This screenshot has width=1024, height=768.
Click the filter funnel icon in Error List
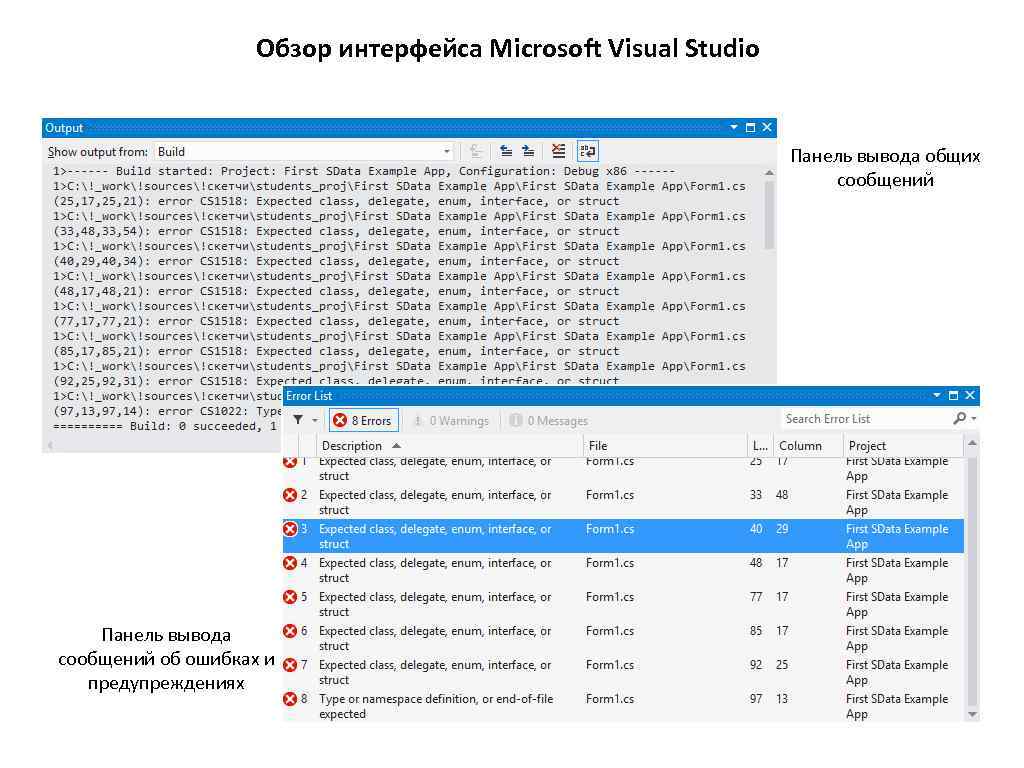pyautogui.click(x=298, y=420)
